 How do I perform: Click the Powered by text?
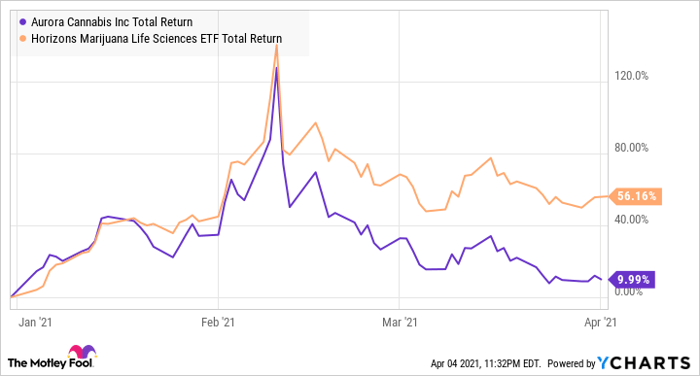click(571, 363)
